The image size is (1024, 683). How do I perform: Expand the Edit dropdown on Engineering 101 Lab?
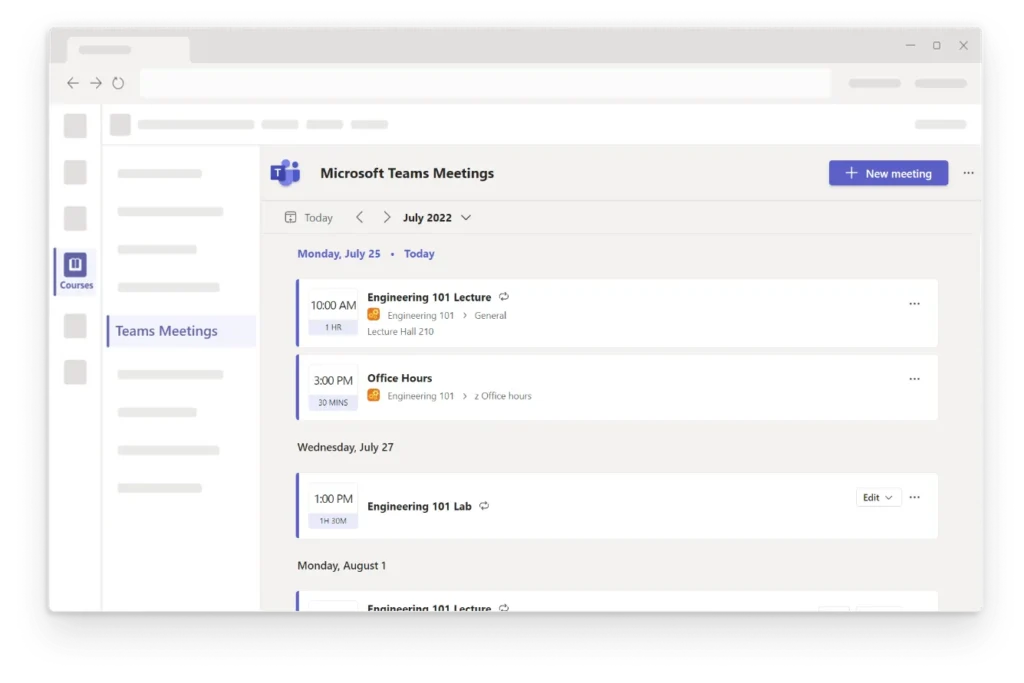point(878,497)
